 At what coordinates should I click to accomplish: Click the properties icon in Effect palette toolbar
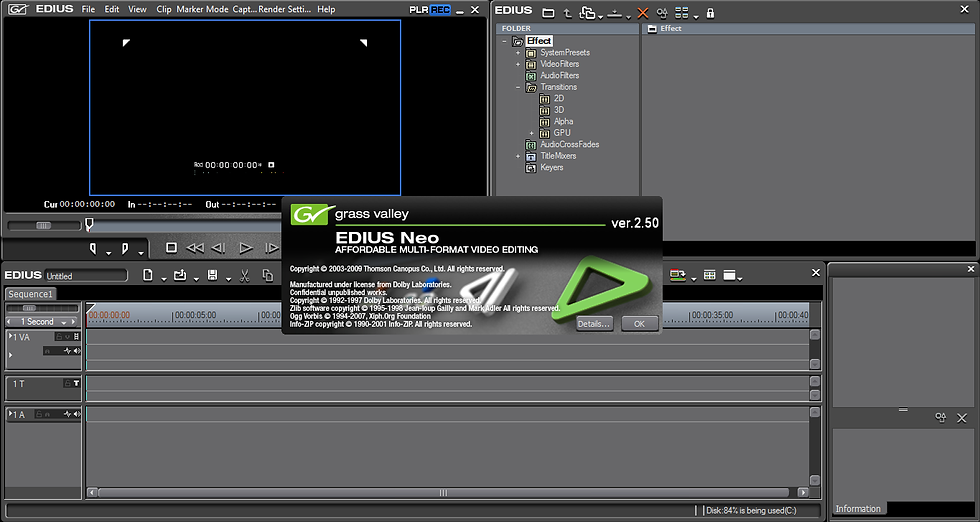662,13
